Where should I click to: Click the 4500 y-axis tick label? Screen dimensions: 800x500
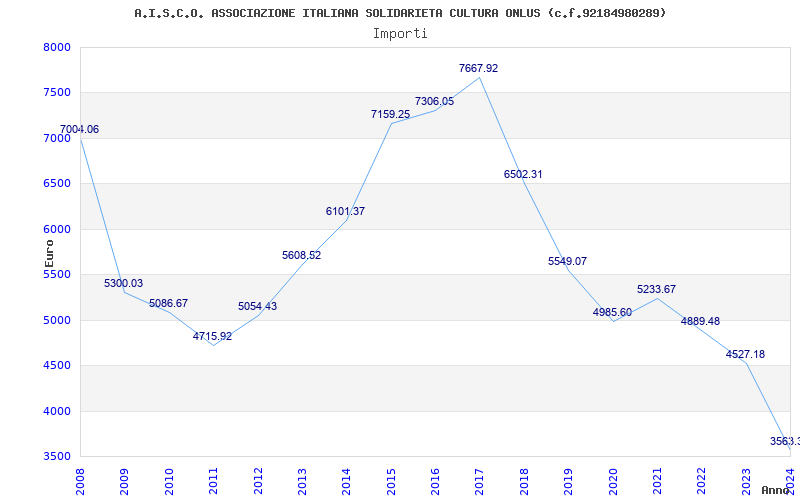point(57,366)
